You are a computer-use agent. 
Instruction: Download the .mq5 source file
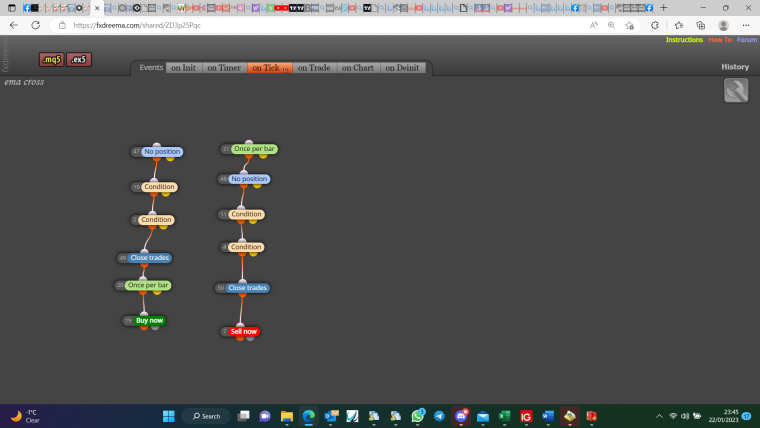click(x=51, y=60)
